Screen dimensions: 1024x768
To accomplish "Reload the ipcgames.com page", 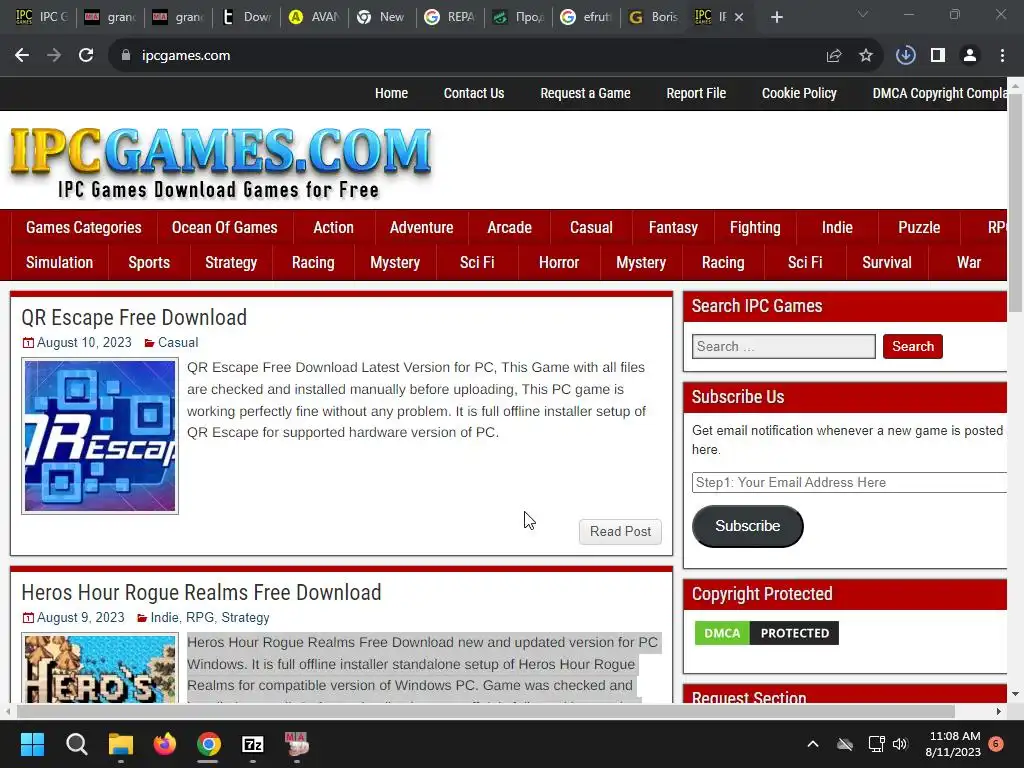I will coord(86,56).
